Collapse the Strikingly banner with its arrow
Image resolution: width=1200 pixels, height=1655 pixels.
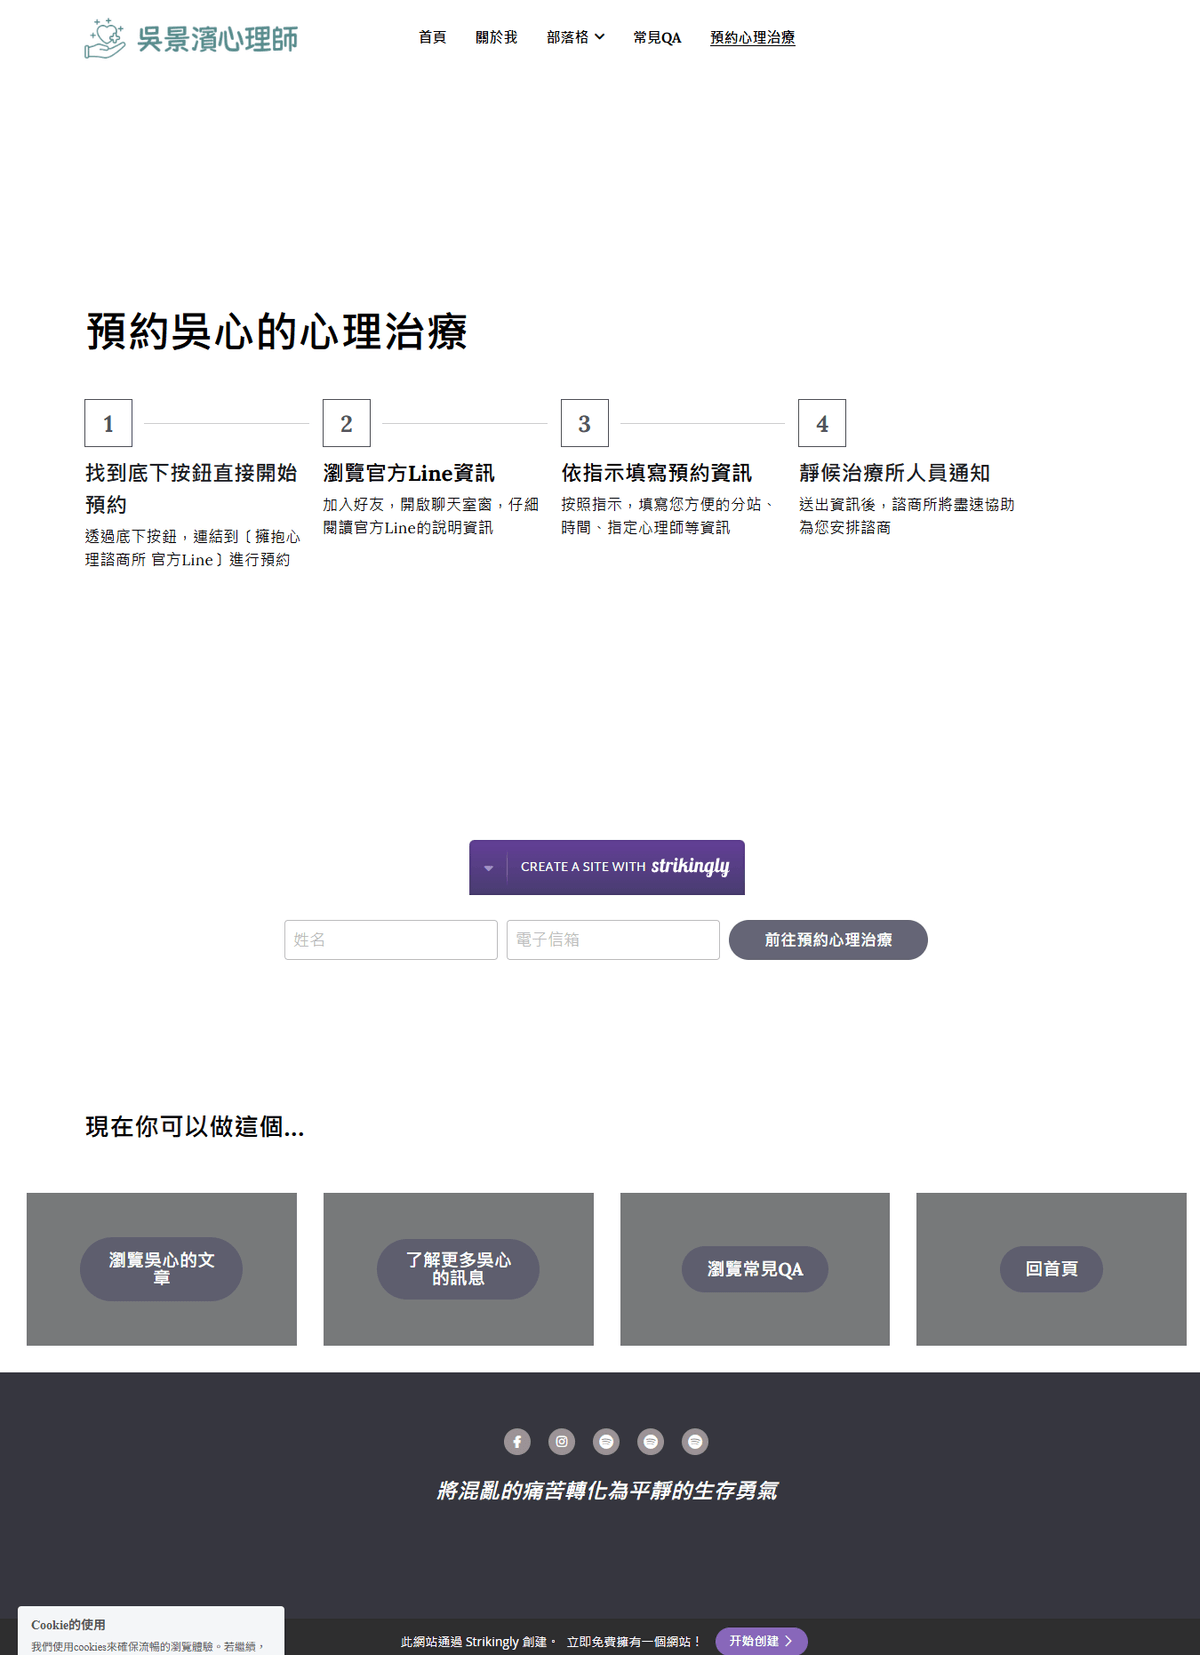[x=488, y=868]
